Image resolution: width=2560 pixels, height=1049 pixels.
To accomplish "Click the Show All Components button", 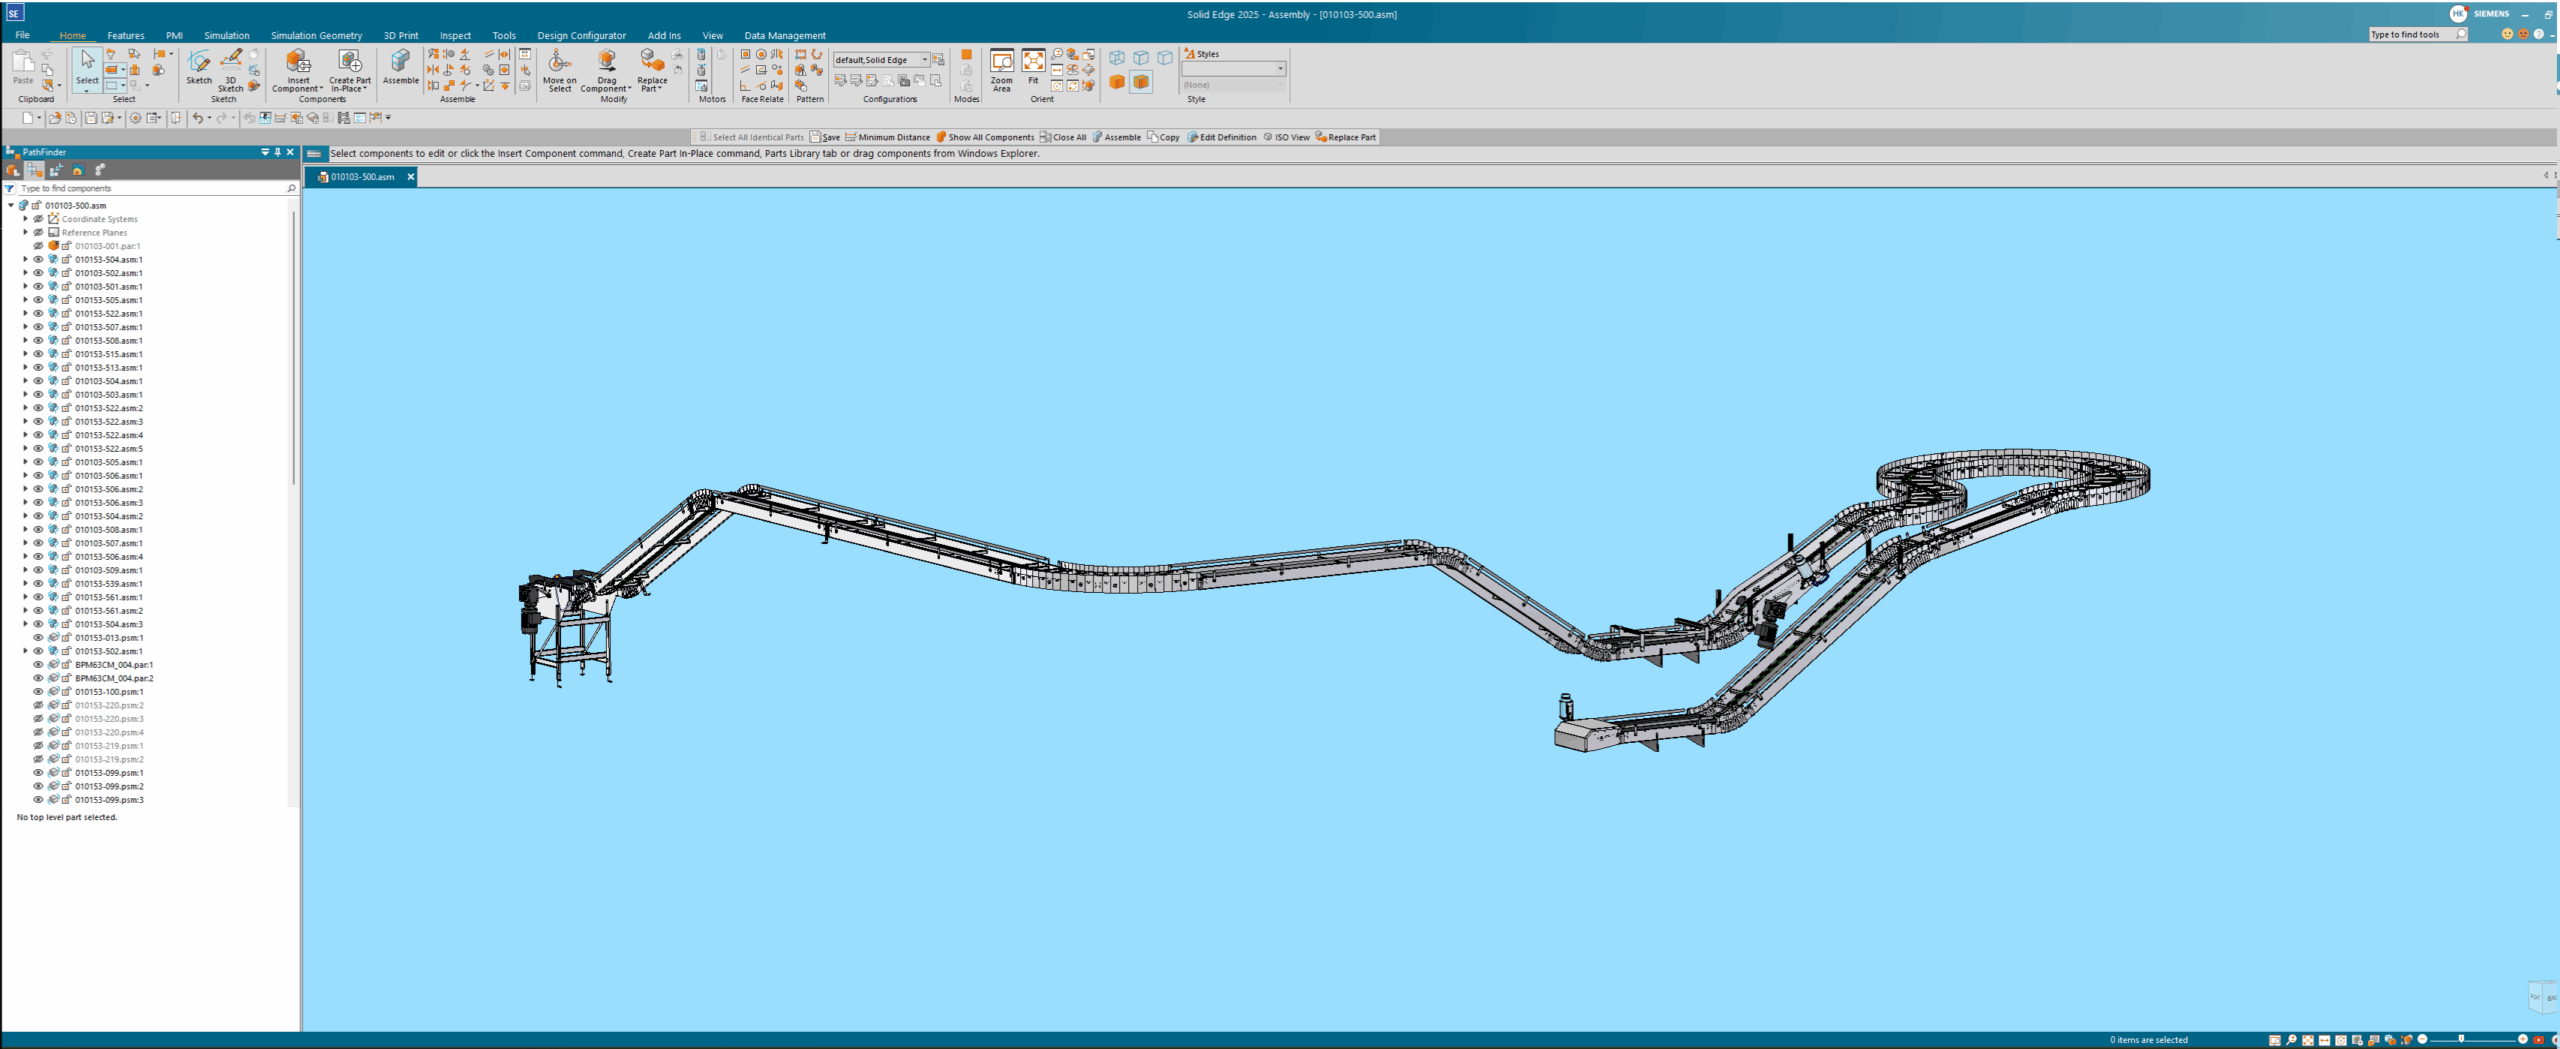I will point(984,137).
